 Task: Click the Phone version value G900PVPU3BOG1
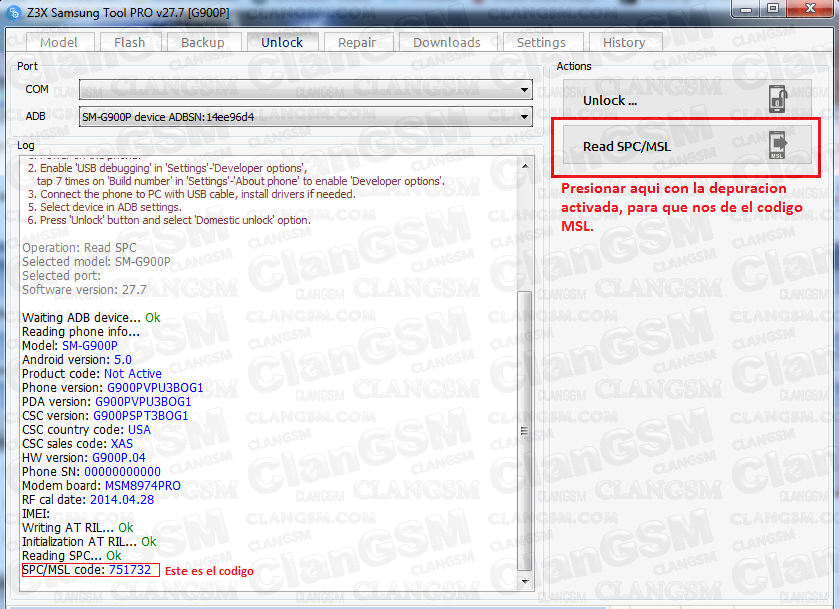[x=155, y=387]
